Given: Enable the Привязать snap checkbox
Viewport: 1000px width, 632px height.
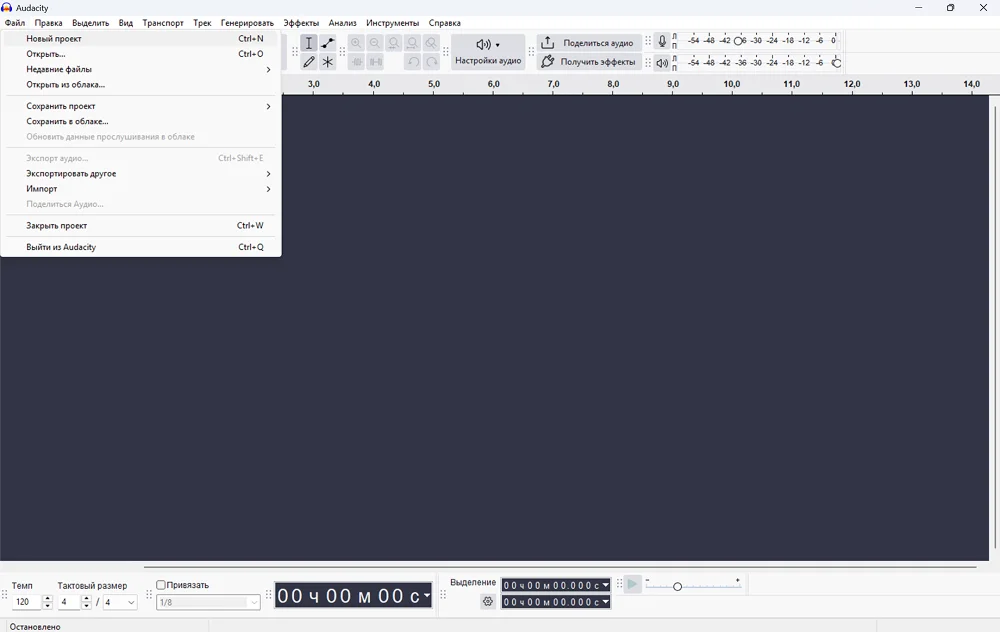Looking at the screenshot, I should coord(161,585).
